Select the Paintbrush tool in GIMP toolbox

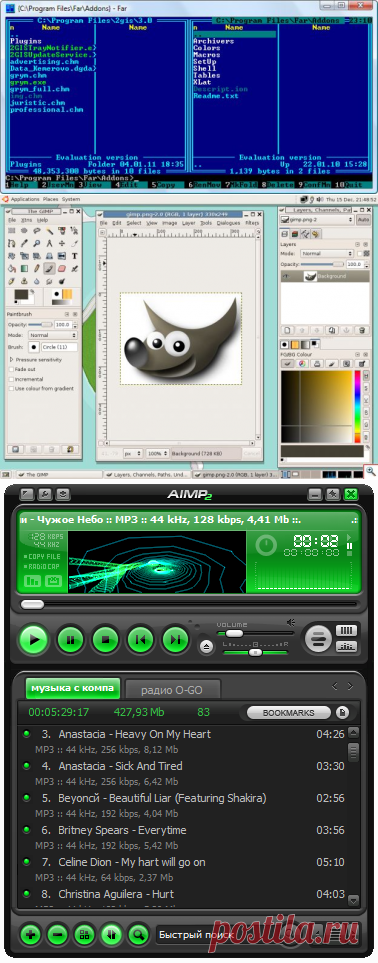click(x=49, y=268)
